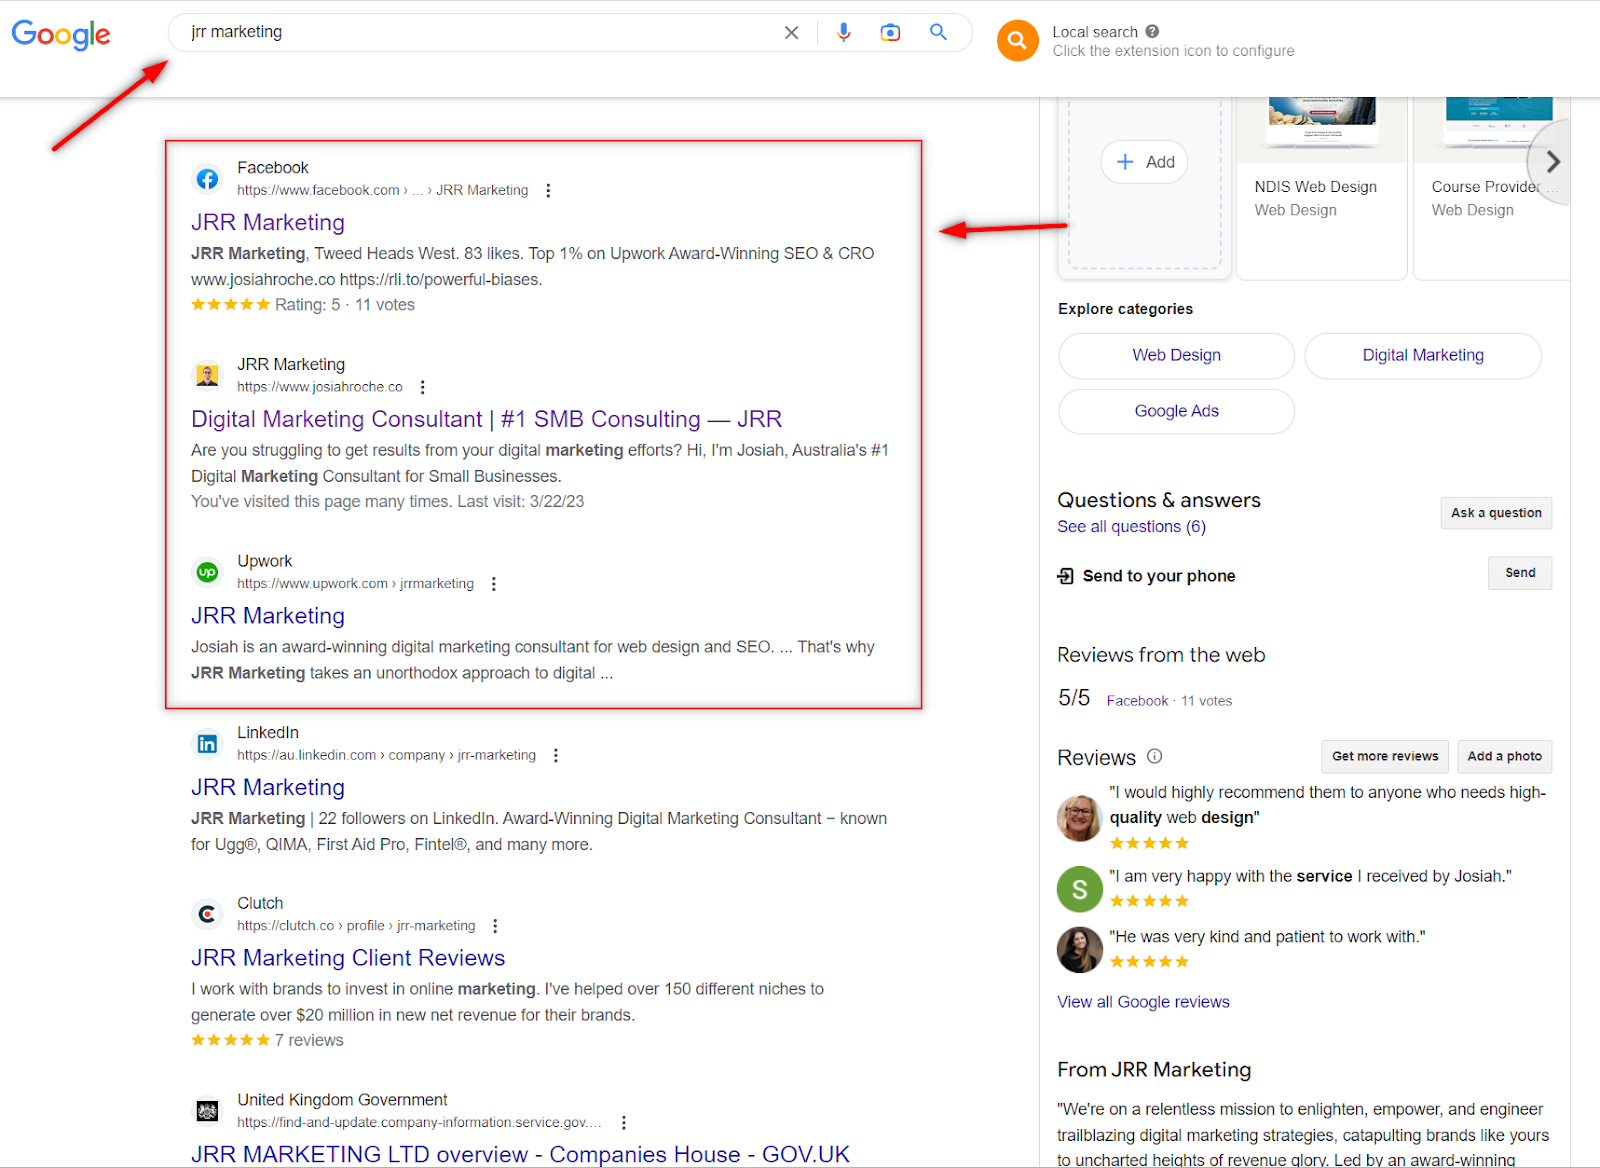Image resolution: width=1600 pixels, height=1168 pixels.
Task: Click See all questions (6)
Action: (1131, 527)
